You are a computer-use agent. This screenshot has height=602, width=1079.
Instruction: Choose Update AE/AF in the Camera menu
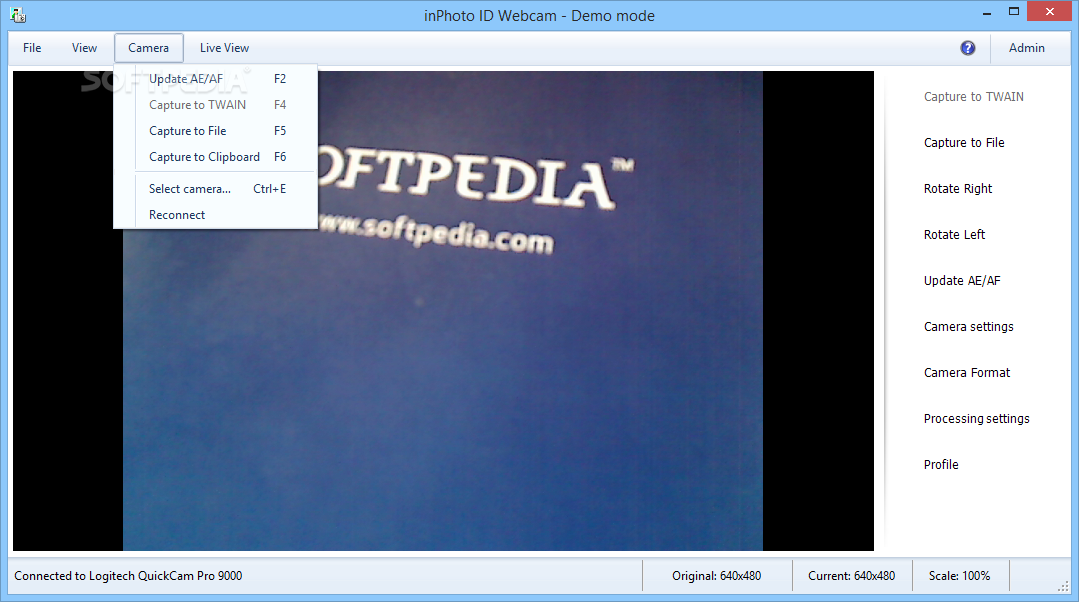coord(217,78)
